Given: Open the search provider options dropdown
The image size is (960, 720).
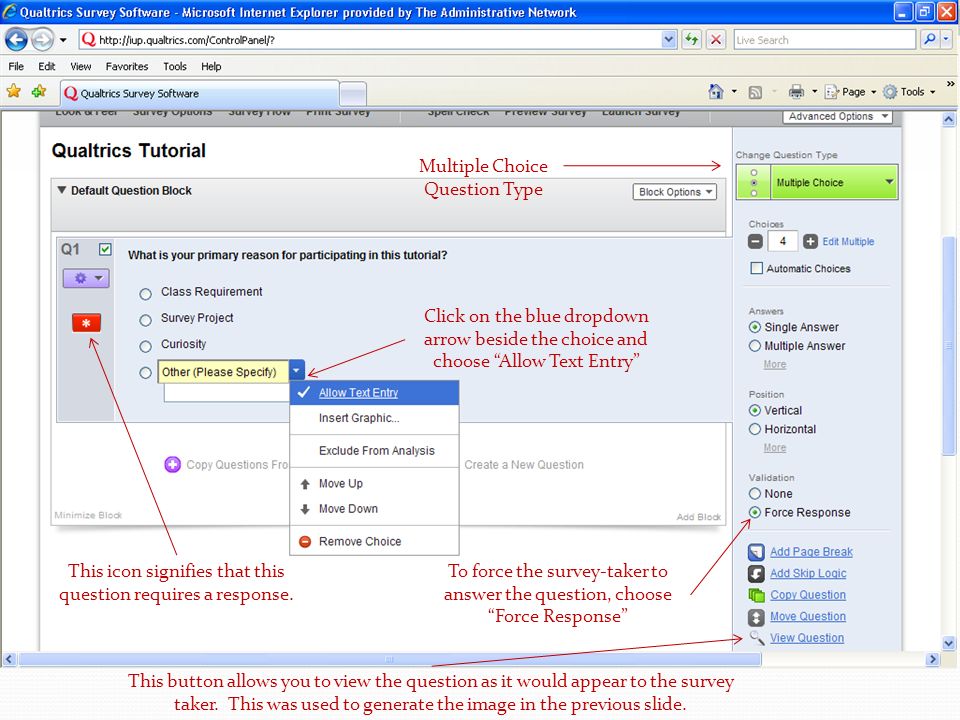Looking at the screenshot, I should [x=947, y=40].
